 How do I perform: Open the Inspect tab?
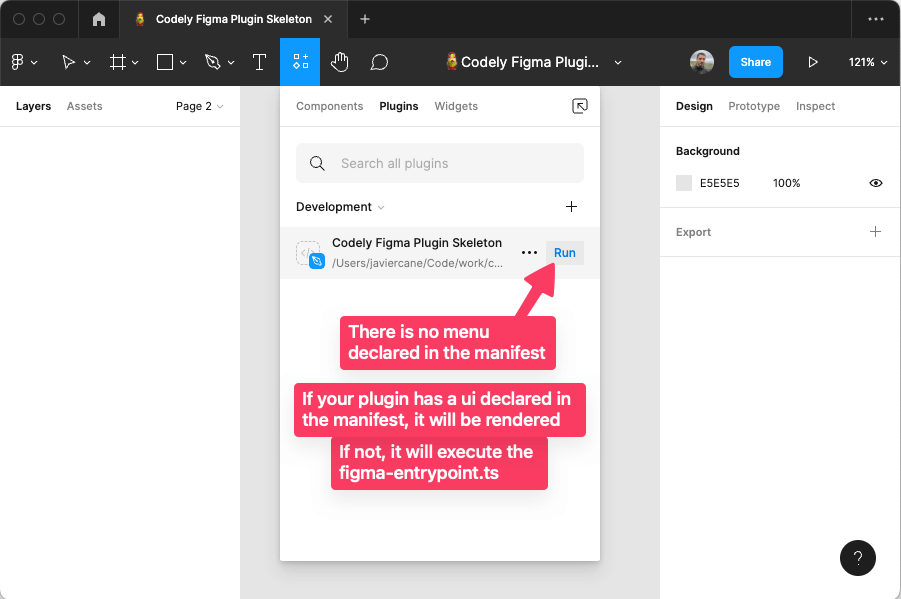pos(815,106)
